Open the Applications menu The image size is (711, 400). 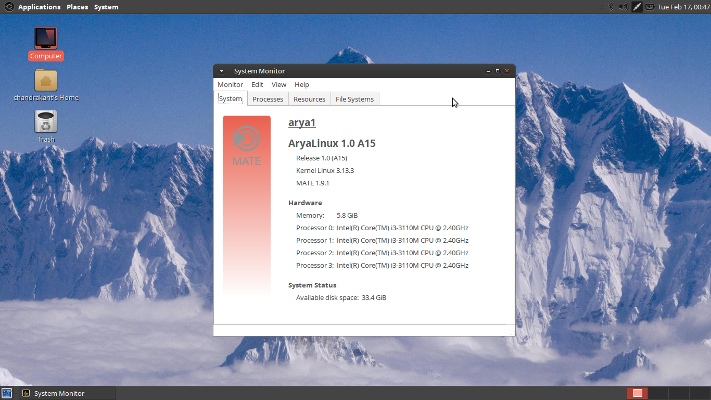point(38,6)
